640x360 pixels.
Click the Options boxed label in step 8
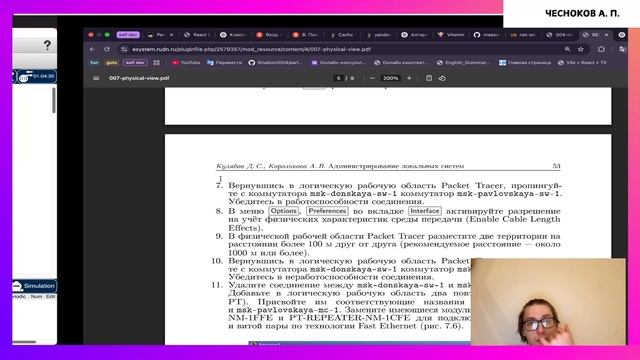pos(283,211)
